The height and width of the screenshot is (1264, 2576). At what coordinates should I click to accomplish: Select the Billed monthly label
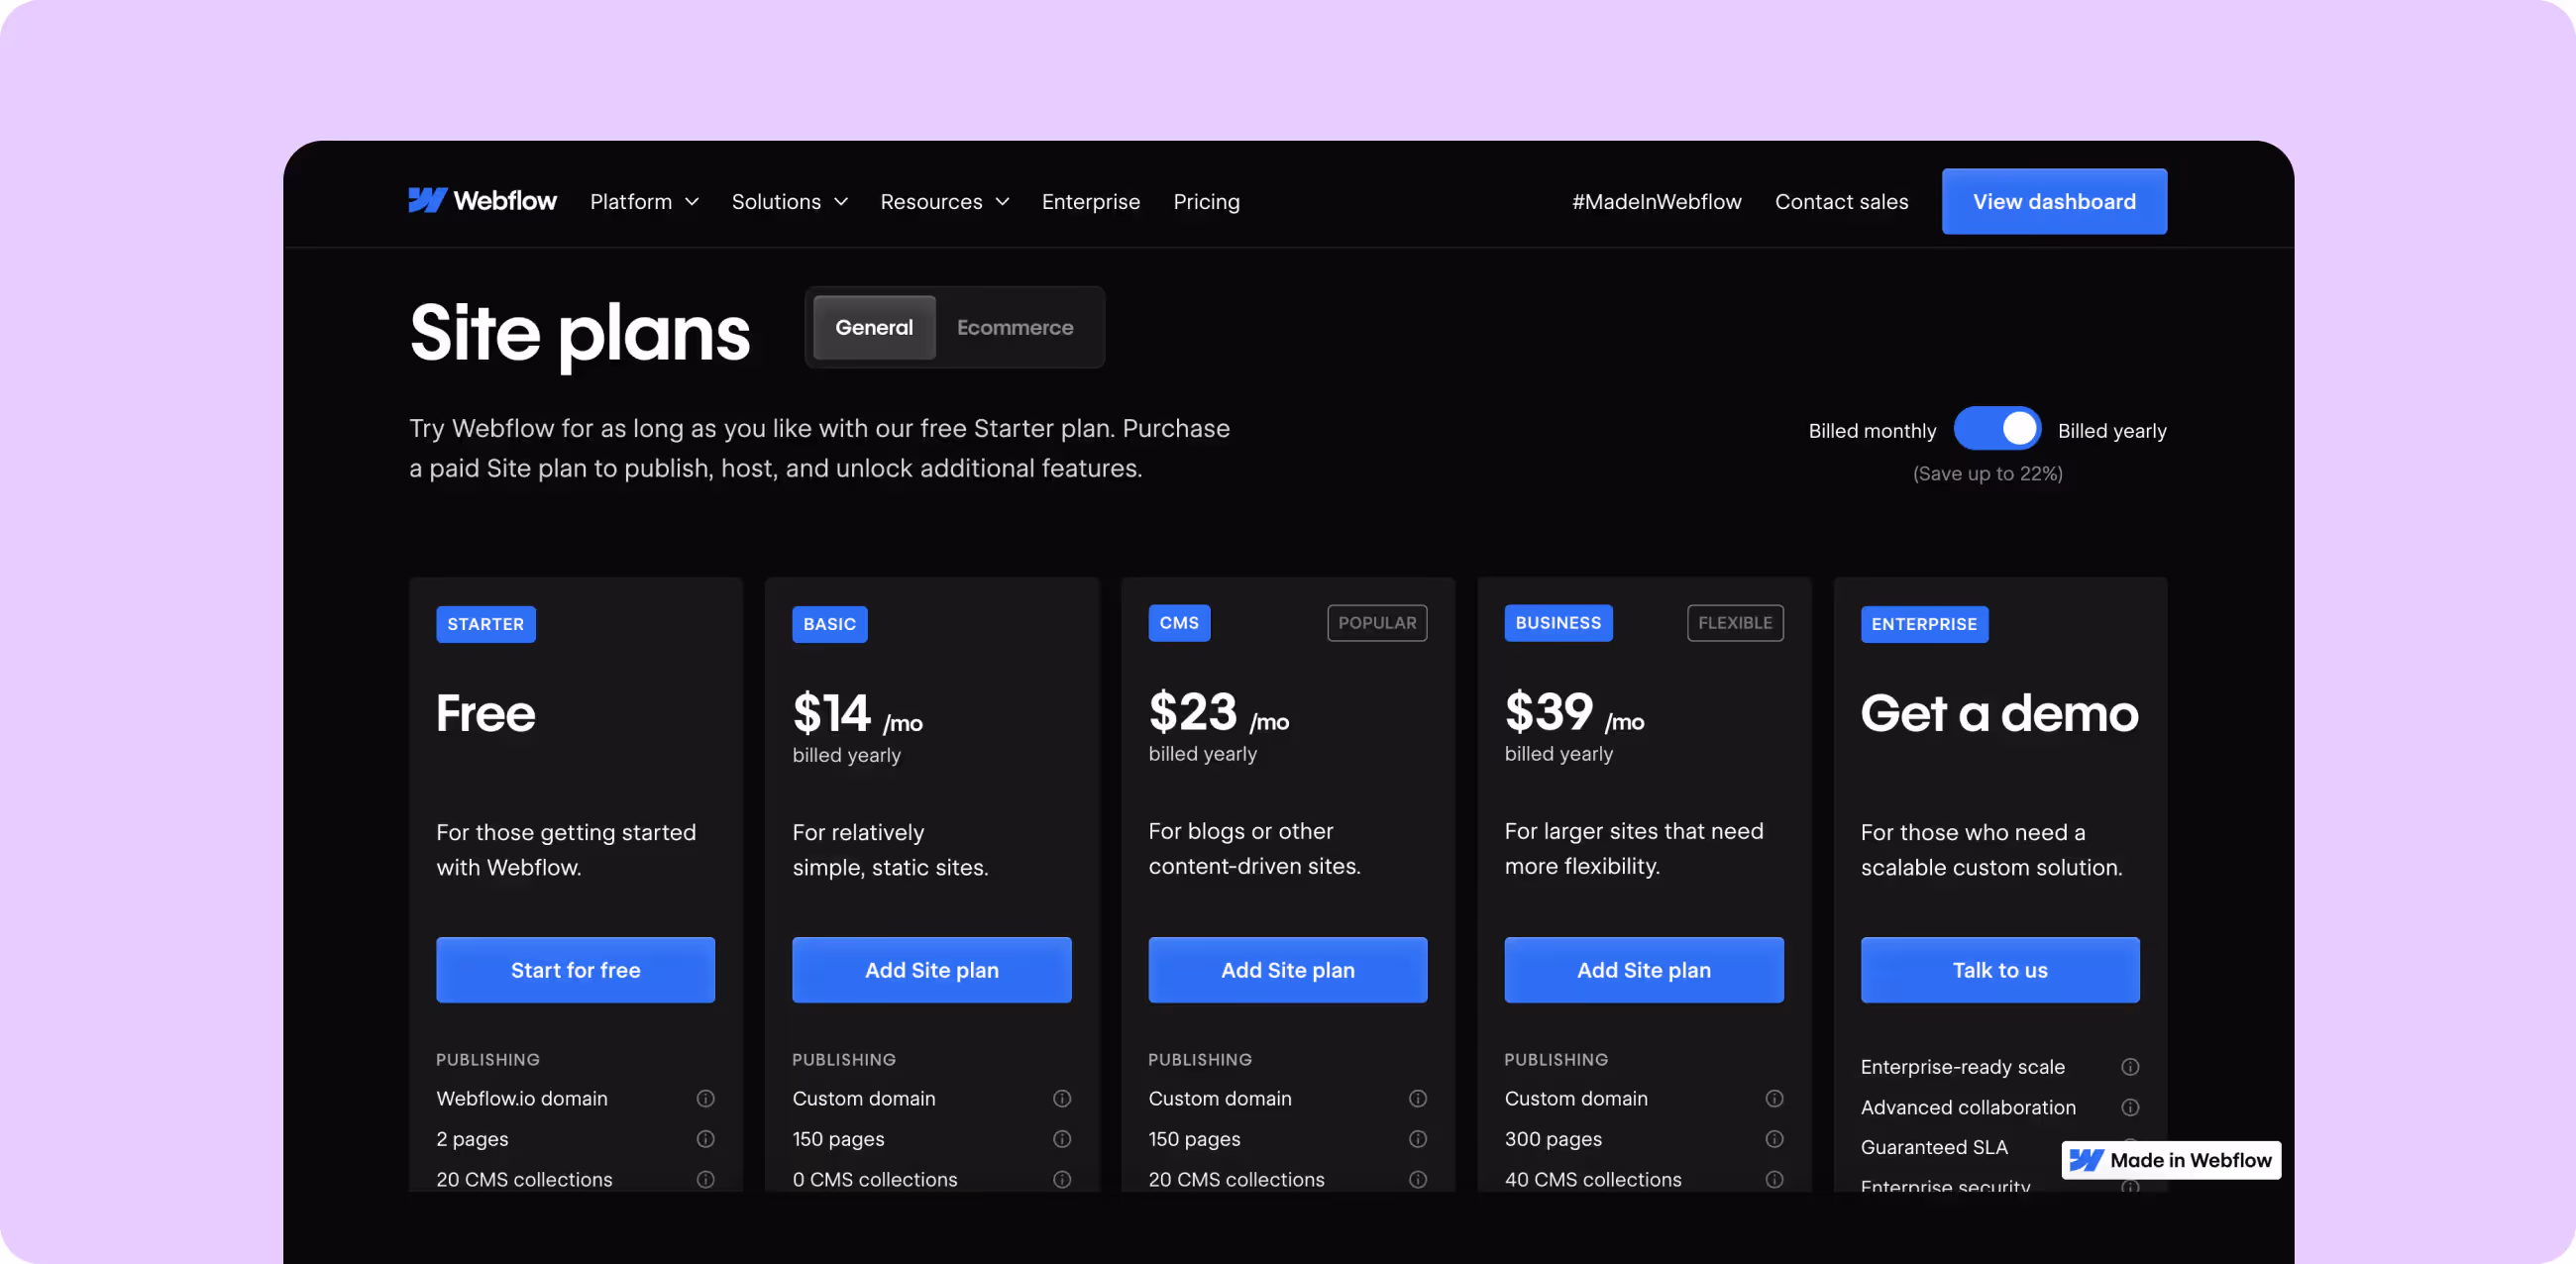(x=1872, y=431)
